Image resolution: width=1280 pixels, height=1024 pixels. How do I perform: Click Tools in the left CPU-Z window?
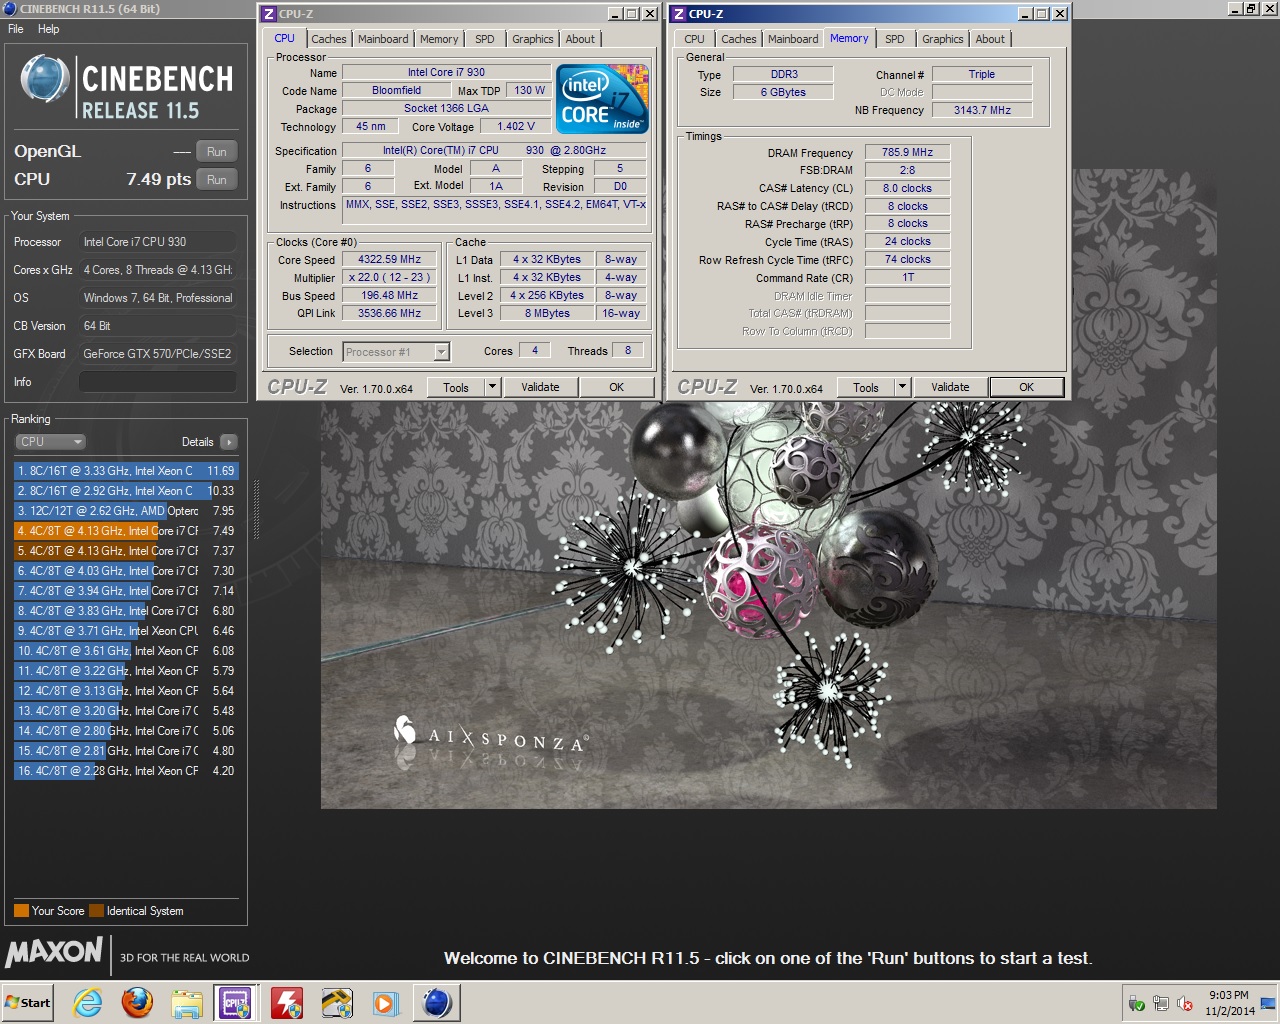click(x=456, y=387)
